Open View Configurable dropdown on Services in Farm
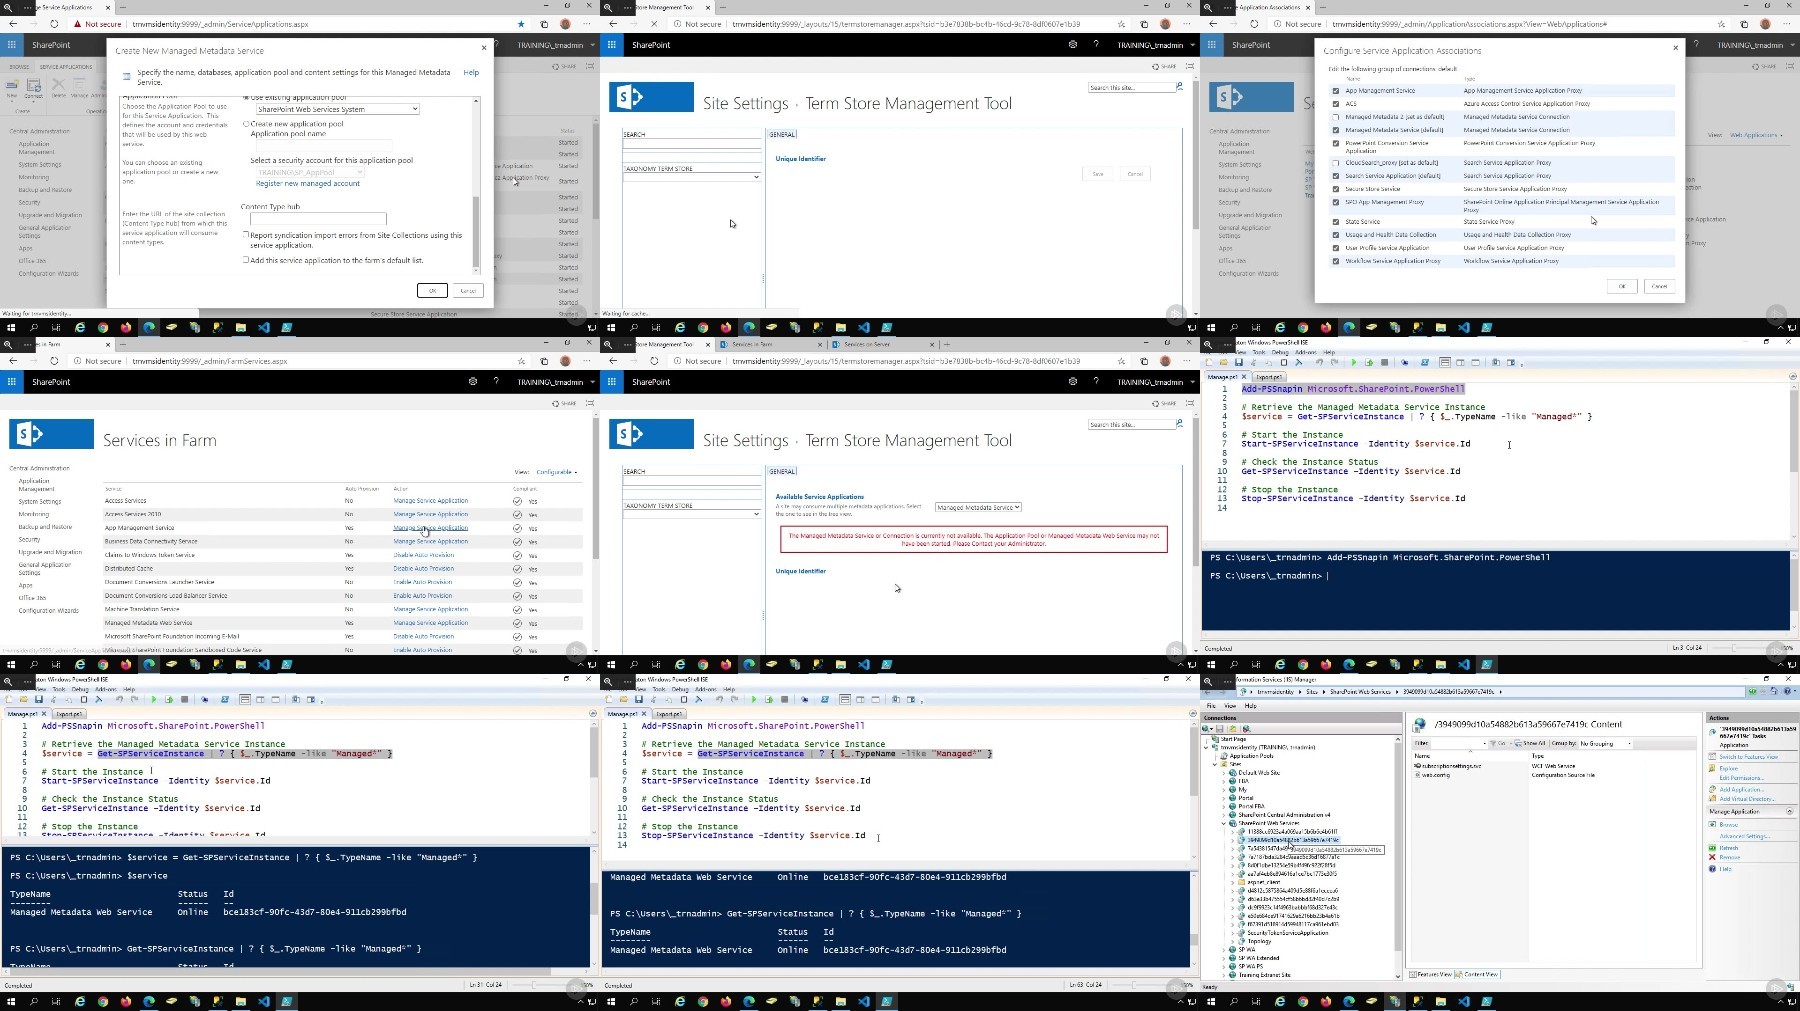The image size is (1800, 1011). click(557, 472)
